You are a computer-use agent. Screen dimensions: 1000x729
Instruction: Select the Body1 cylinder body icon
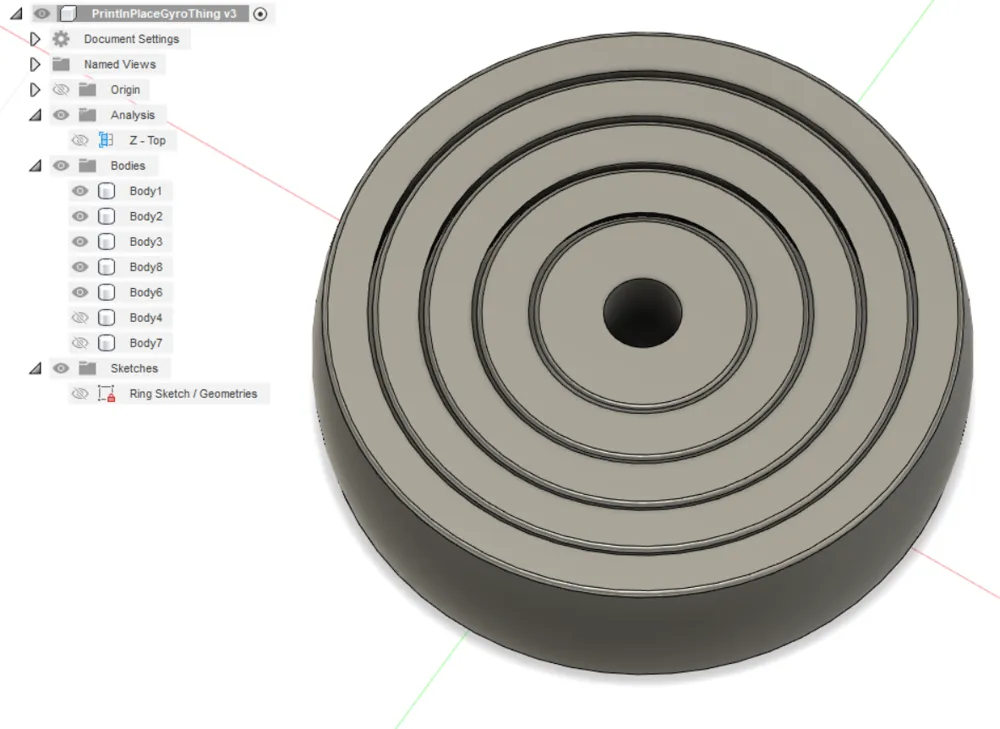106,191
